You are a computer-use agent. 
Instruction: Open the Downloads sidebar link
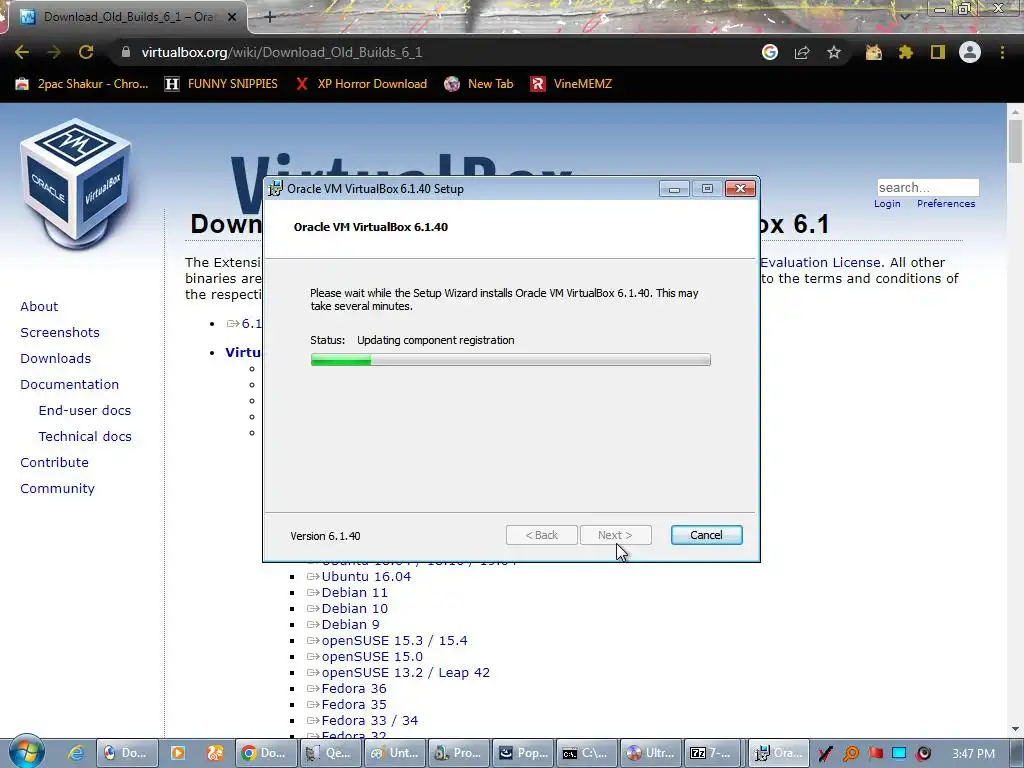click(x=56, y=359)
